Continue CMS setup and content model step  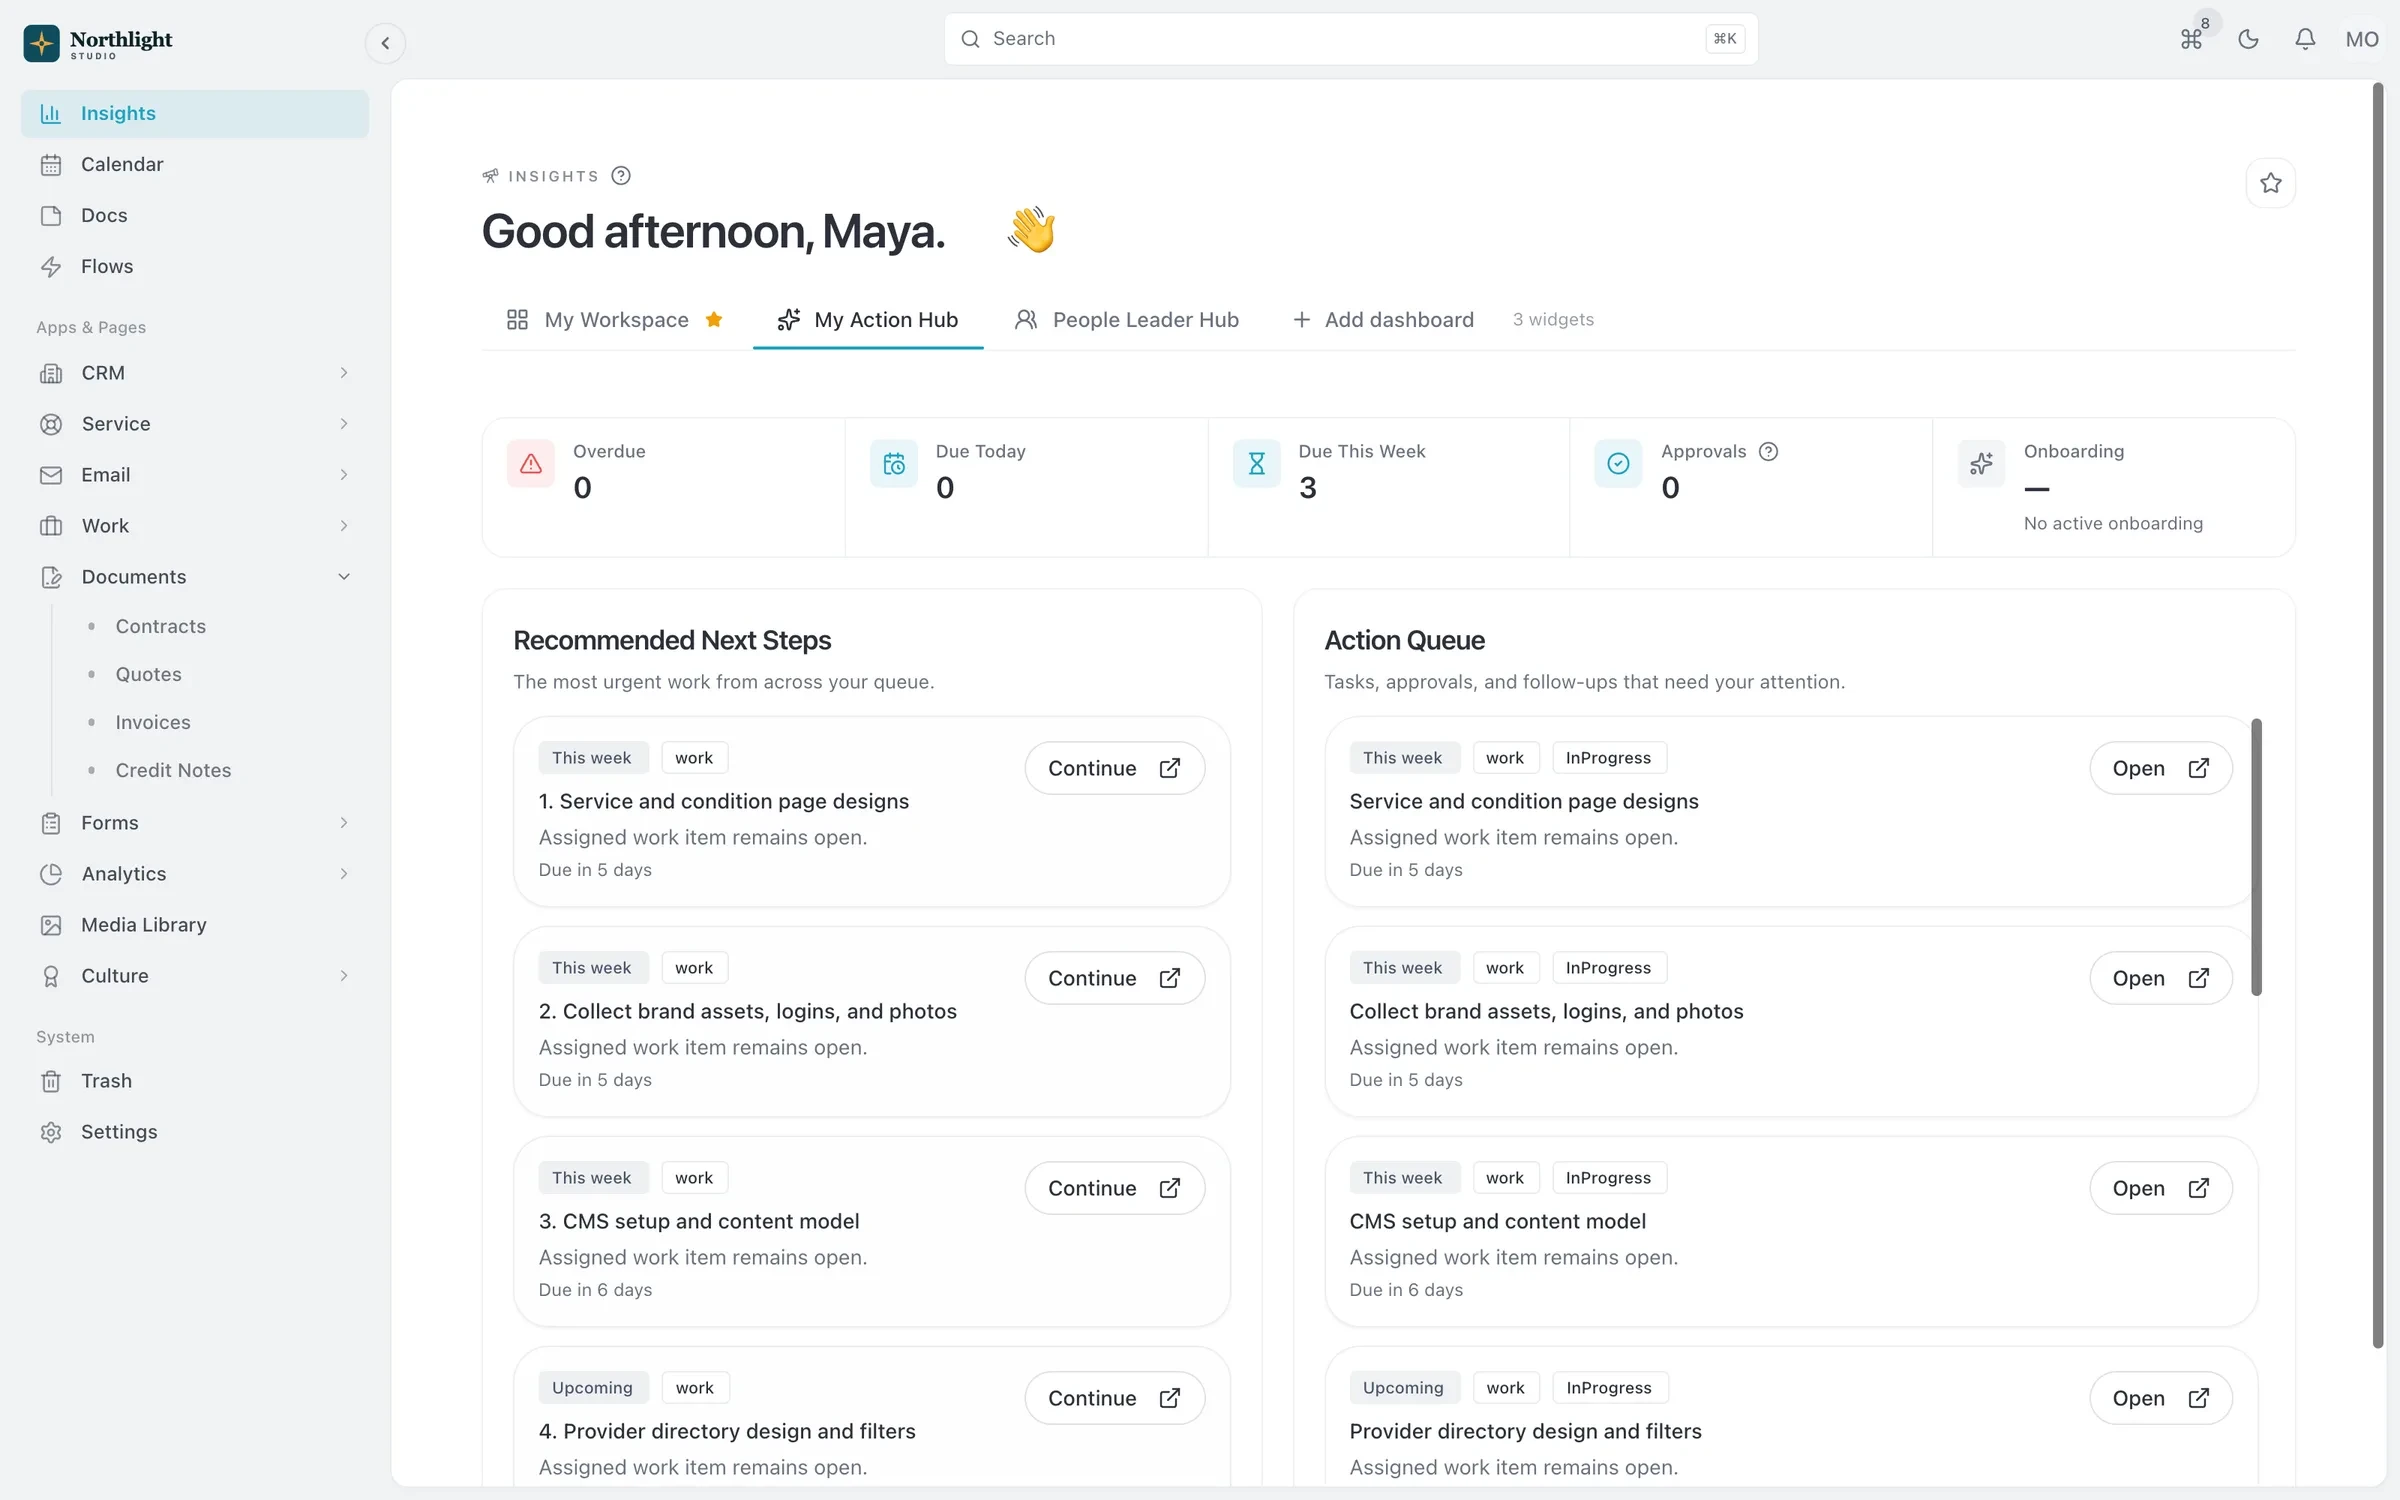click(1115, 1188)
